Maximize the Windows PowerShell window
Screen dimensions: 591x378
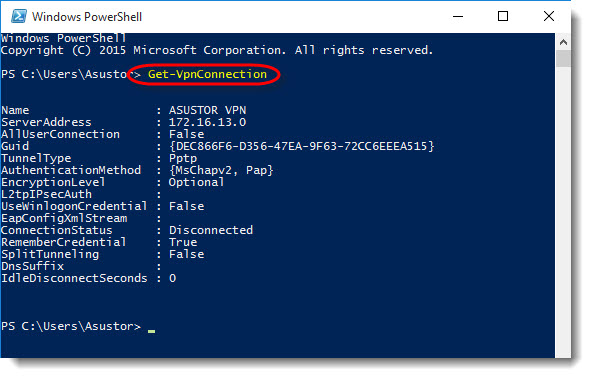[503, 16]
